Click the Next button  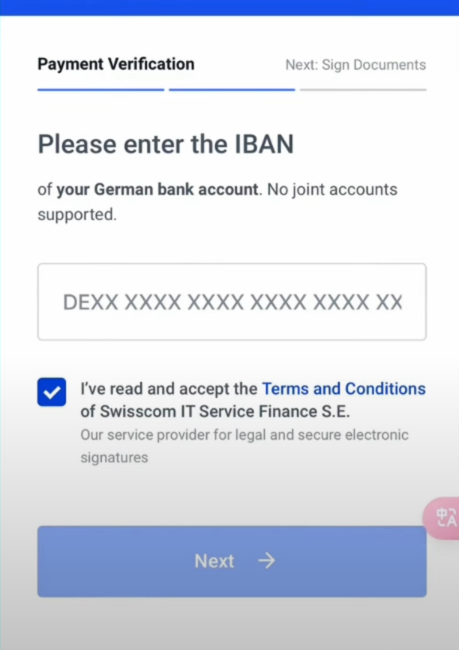tap(232, 561)
